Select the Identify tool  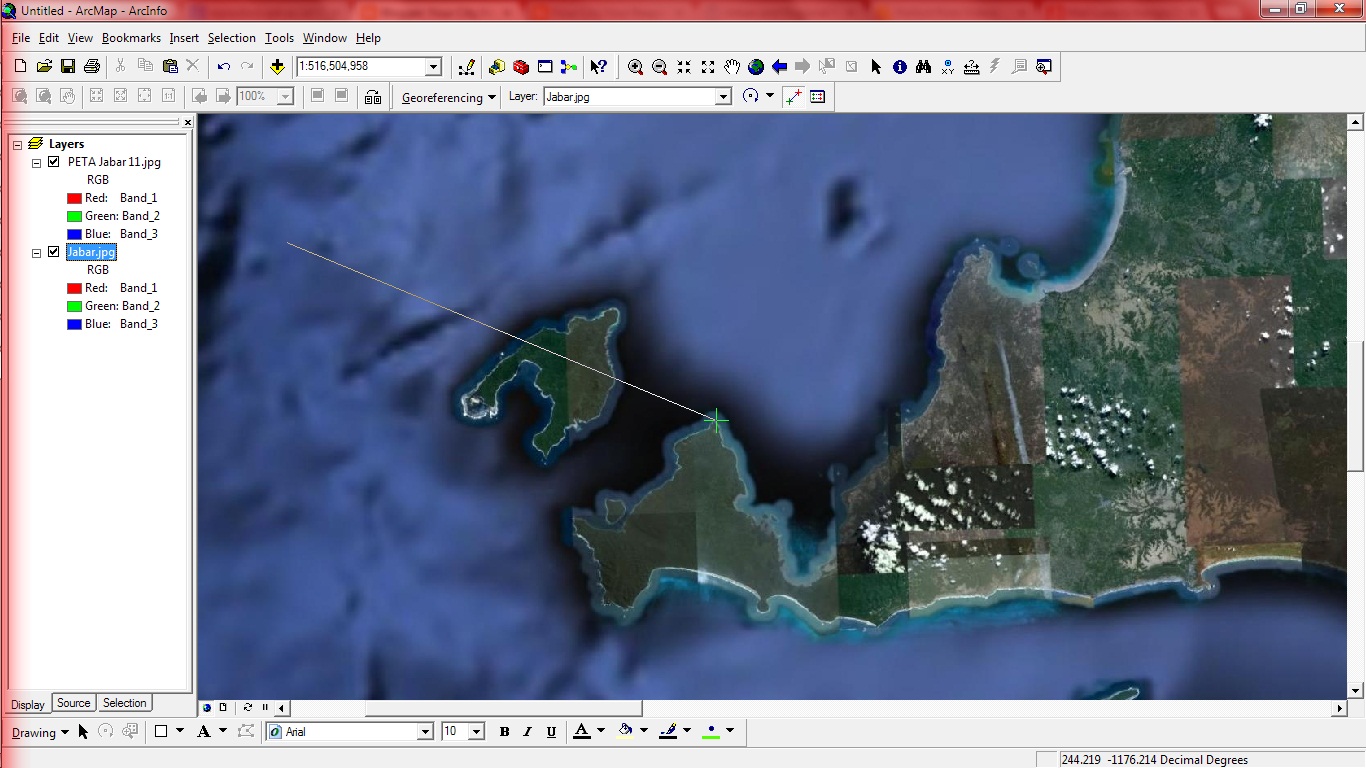click(x=899, y=67)
